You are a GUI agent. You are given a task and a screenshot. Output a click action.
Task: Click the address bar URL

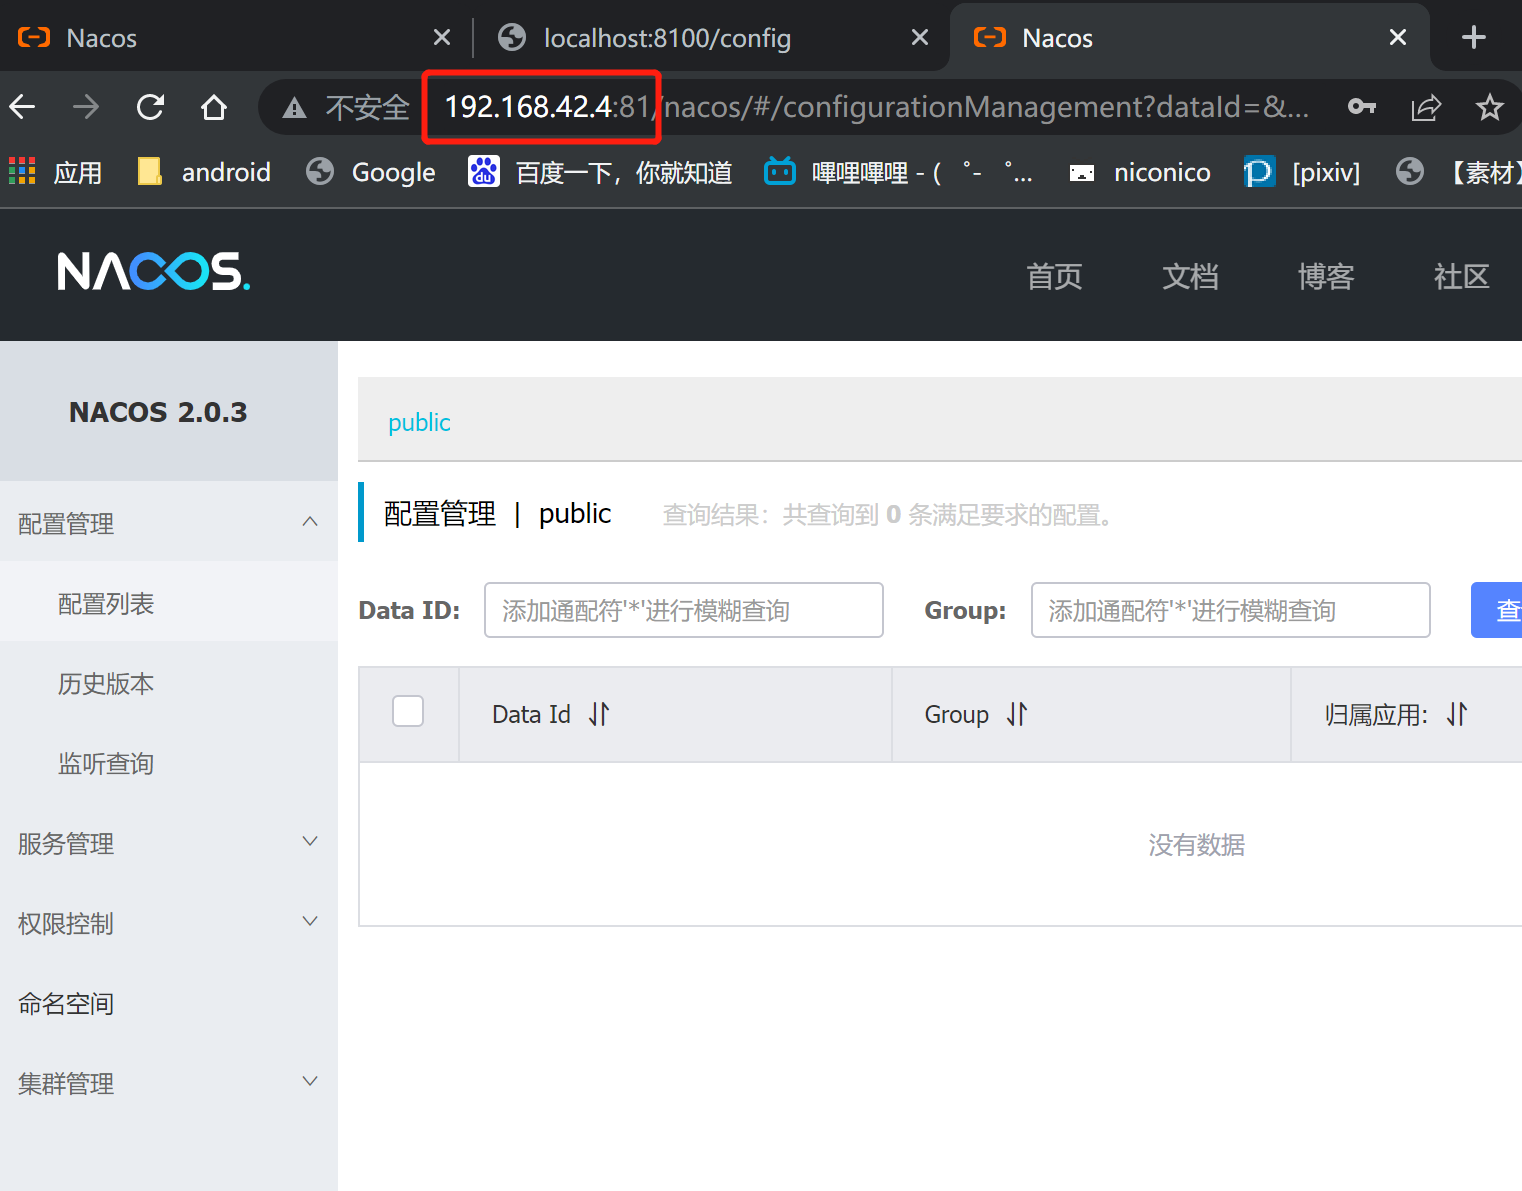[875, 106]
